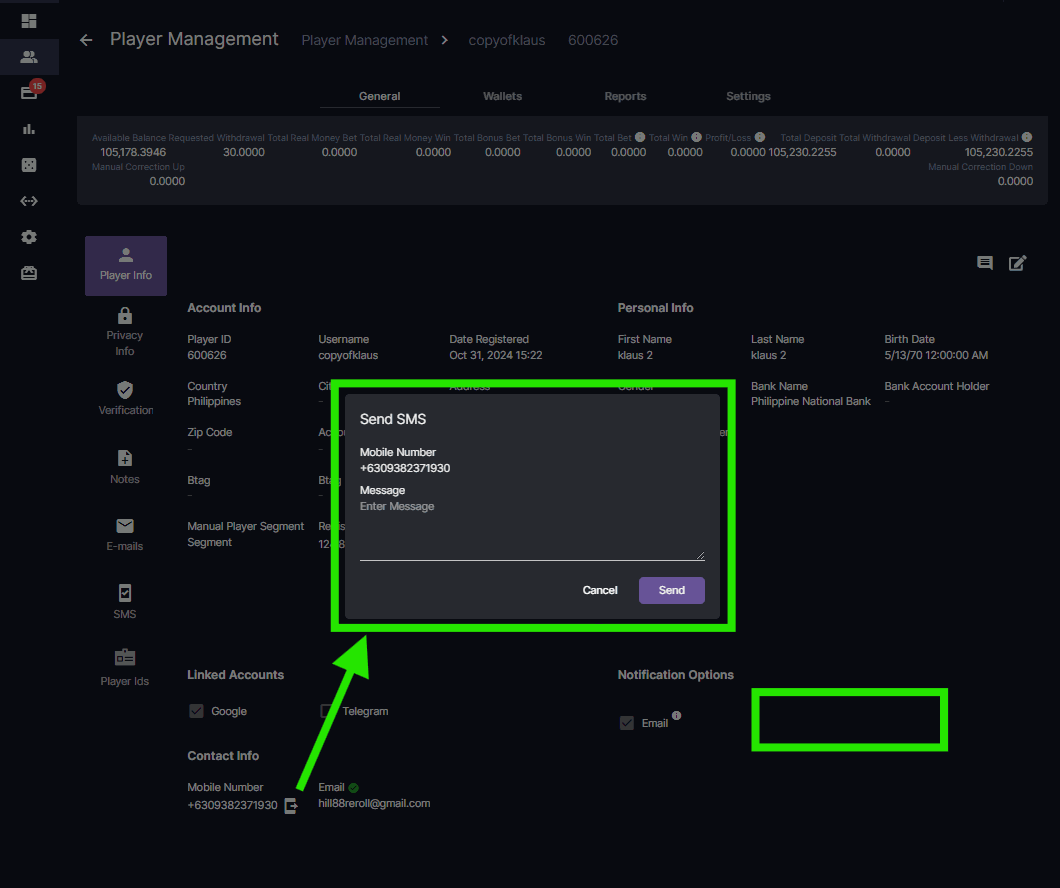Screen dimensions: 1060x888
Task: Click the date Oct 31, 2024 15:22
Action: click(496, 355)
